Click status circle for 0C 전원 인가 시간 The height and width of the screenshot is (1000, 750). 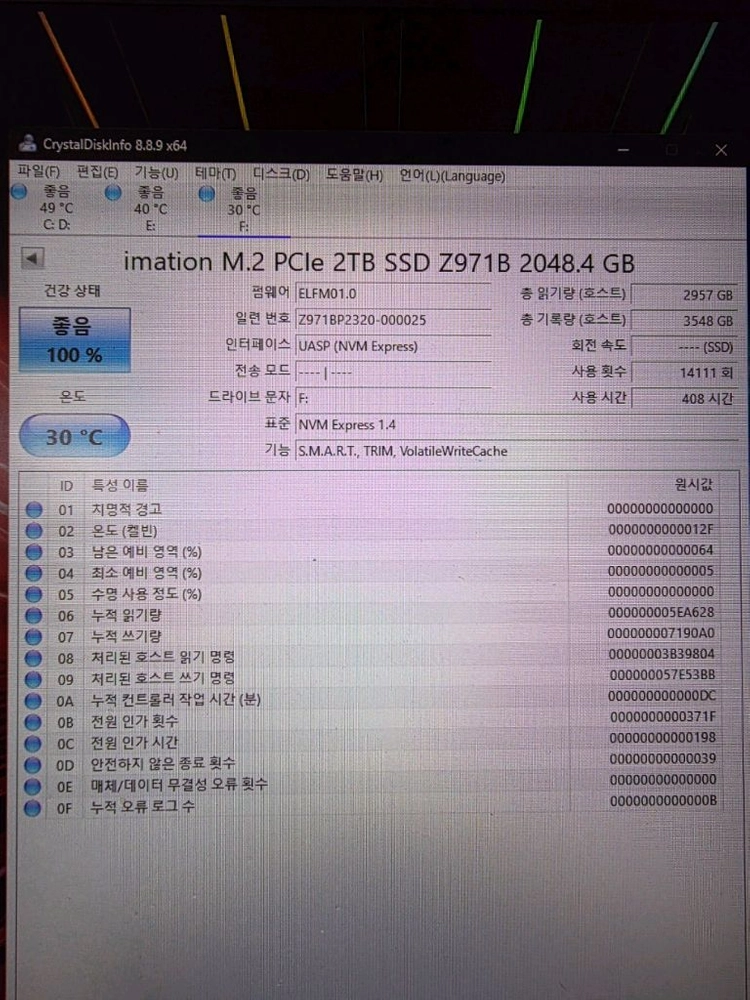pos(33,744)
